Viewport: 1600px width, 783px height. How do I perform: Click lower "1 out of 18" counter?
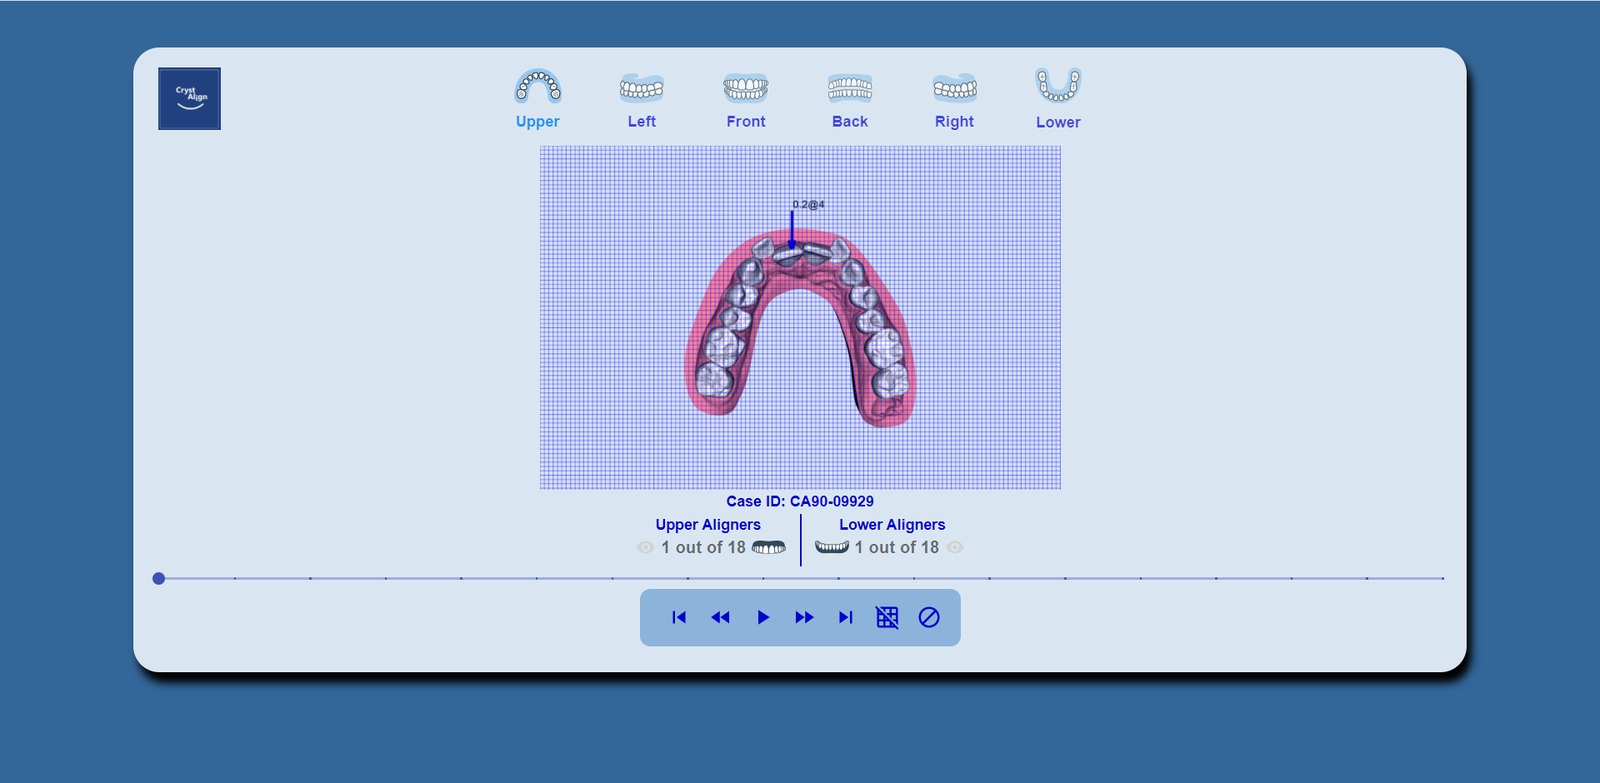coord(897,547)
